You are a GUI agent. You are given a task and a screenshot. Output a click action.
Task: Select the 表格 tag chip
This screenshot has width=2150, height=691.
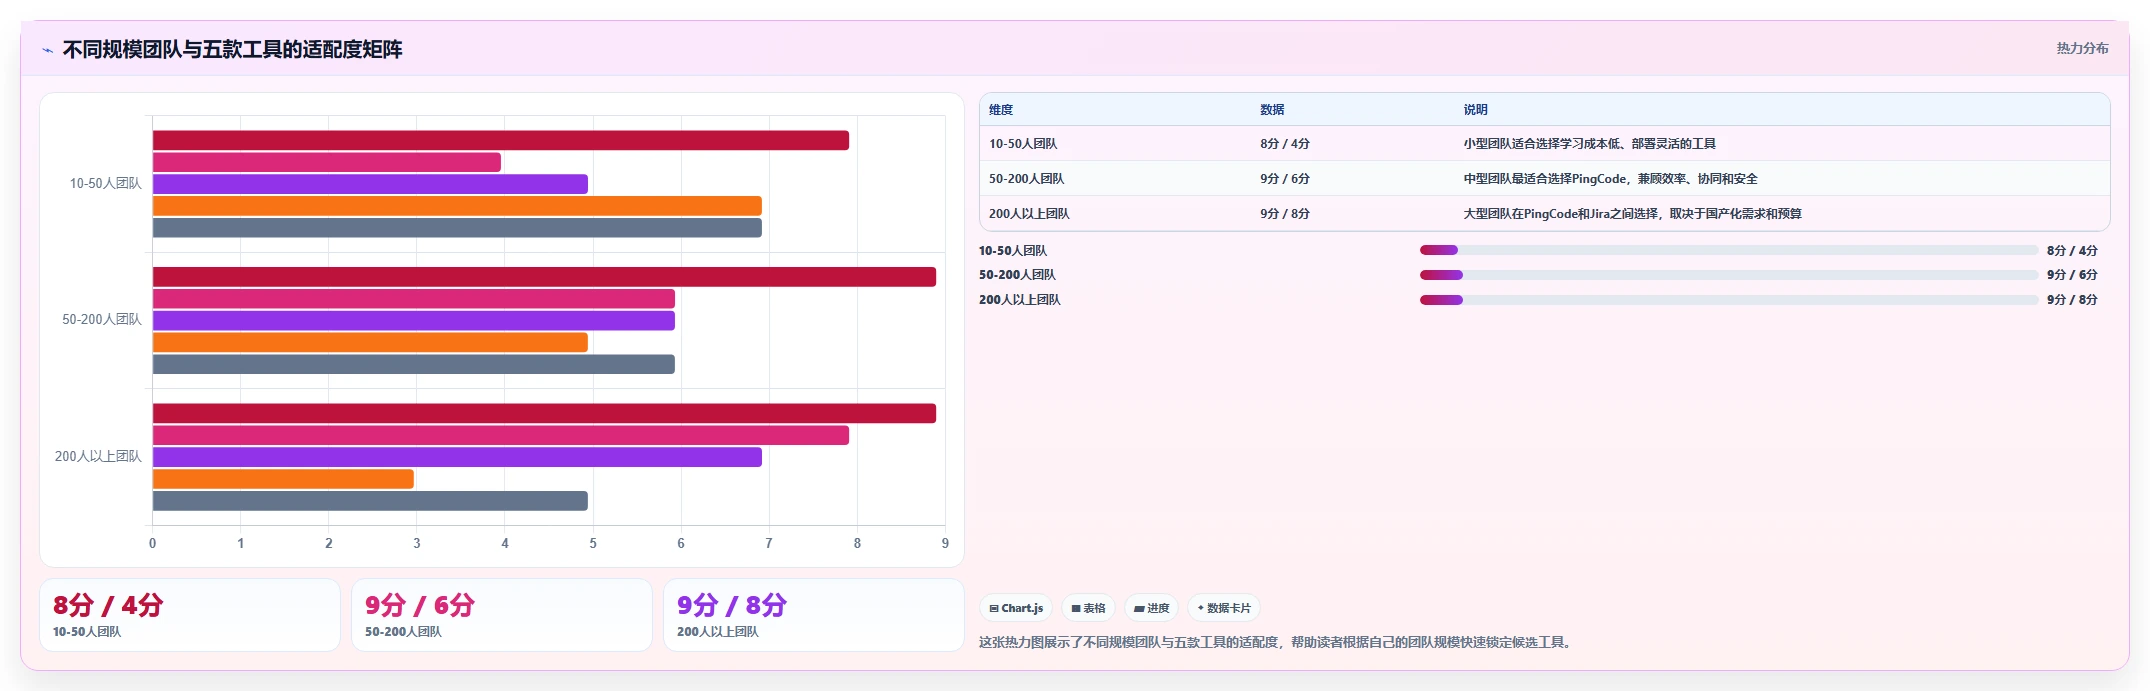coord(1088,608)
